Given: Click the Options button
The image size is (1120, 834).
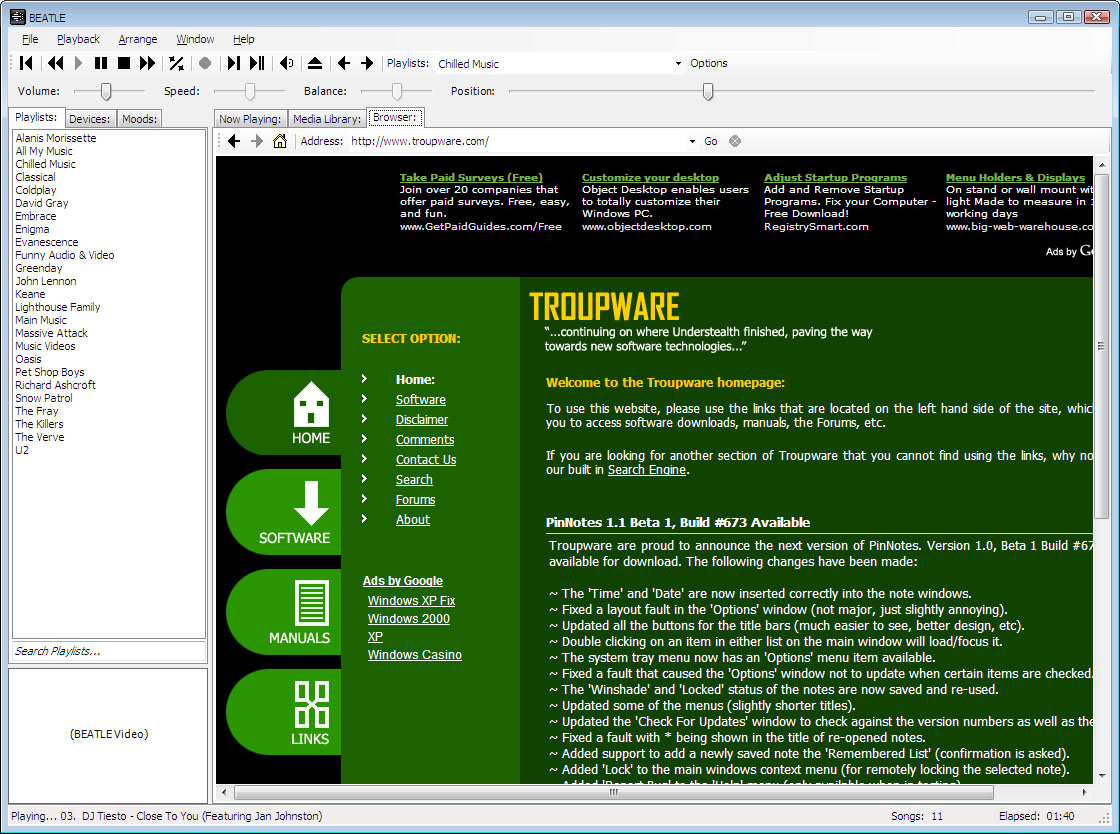Looking at the screenshot, I should click(x=709, y=64).
